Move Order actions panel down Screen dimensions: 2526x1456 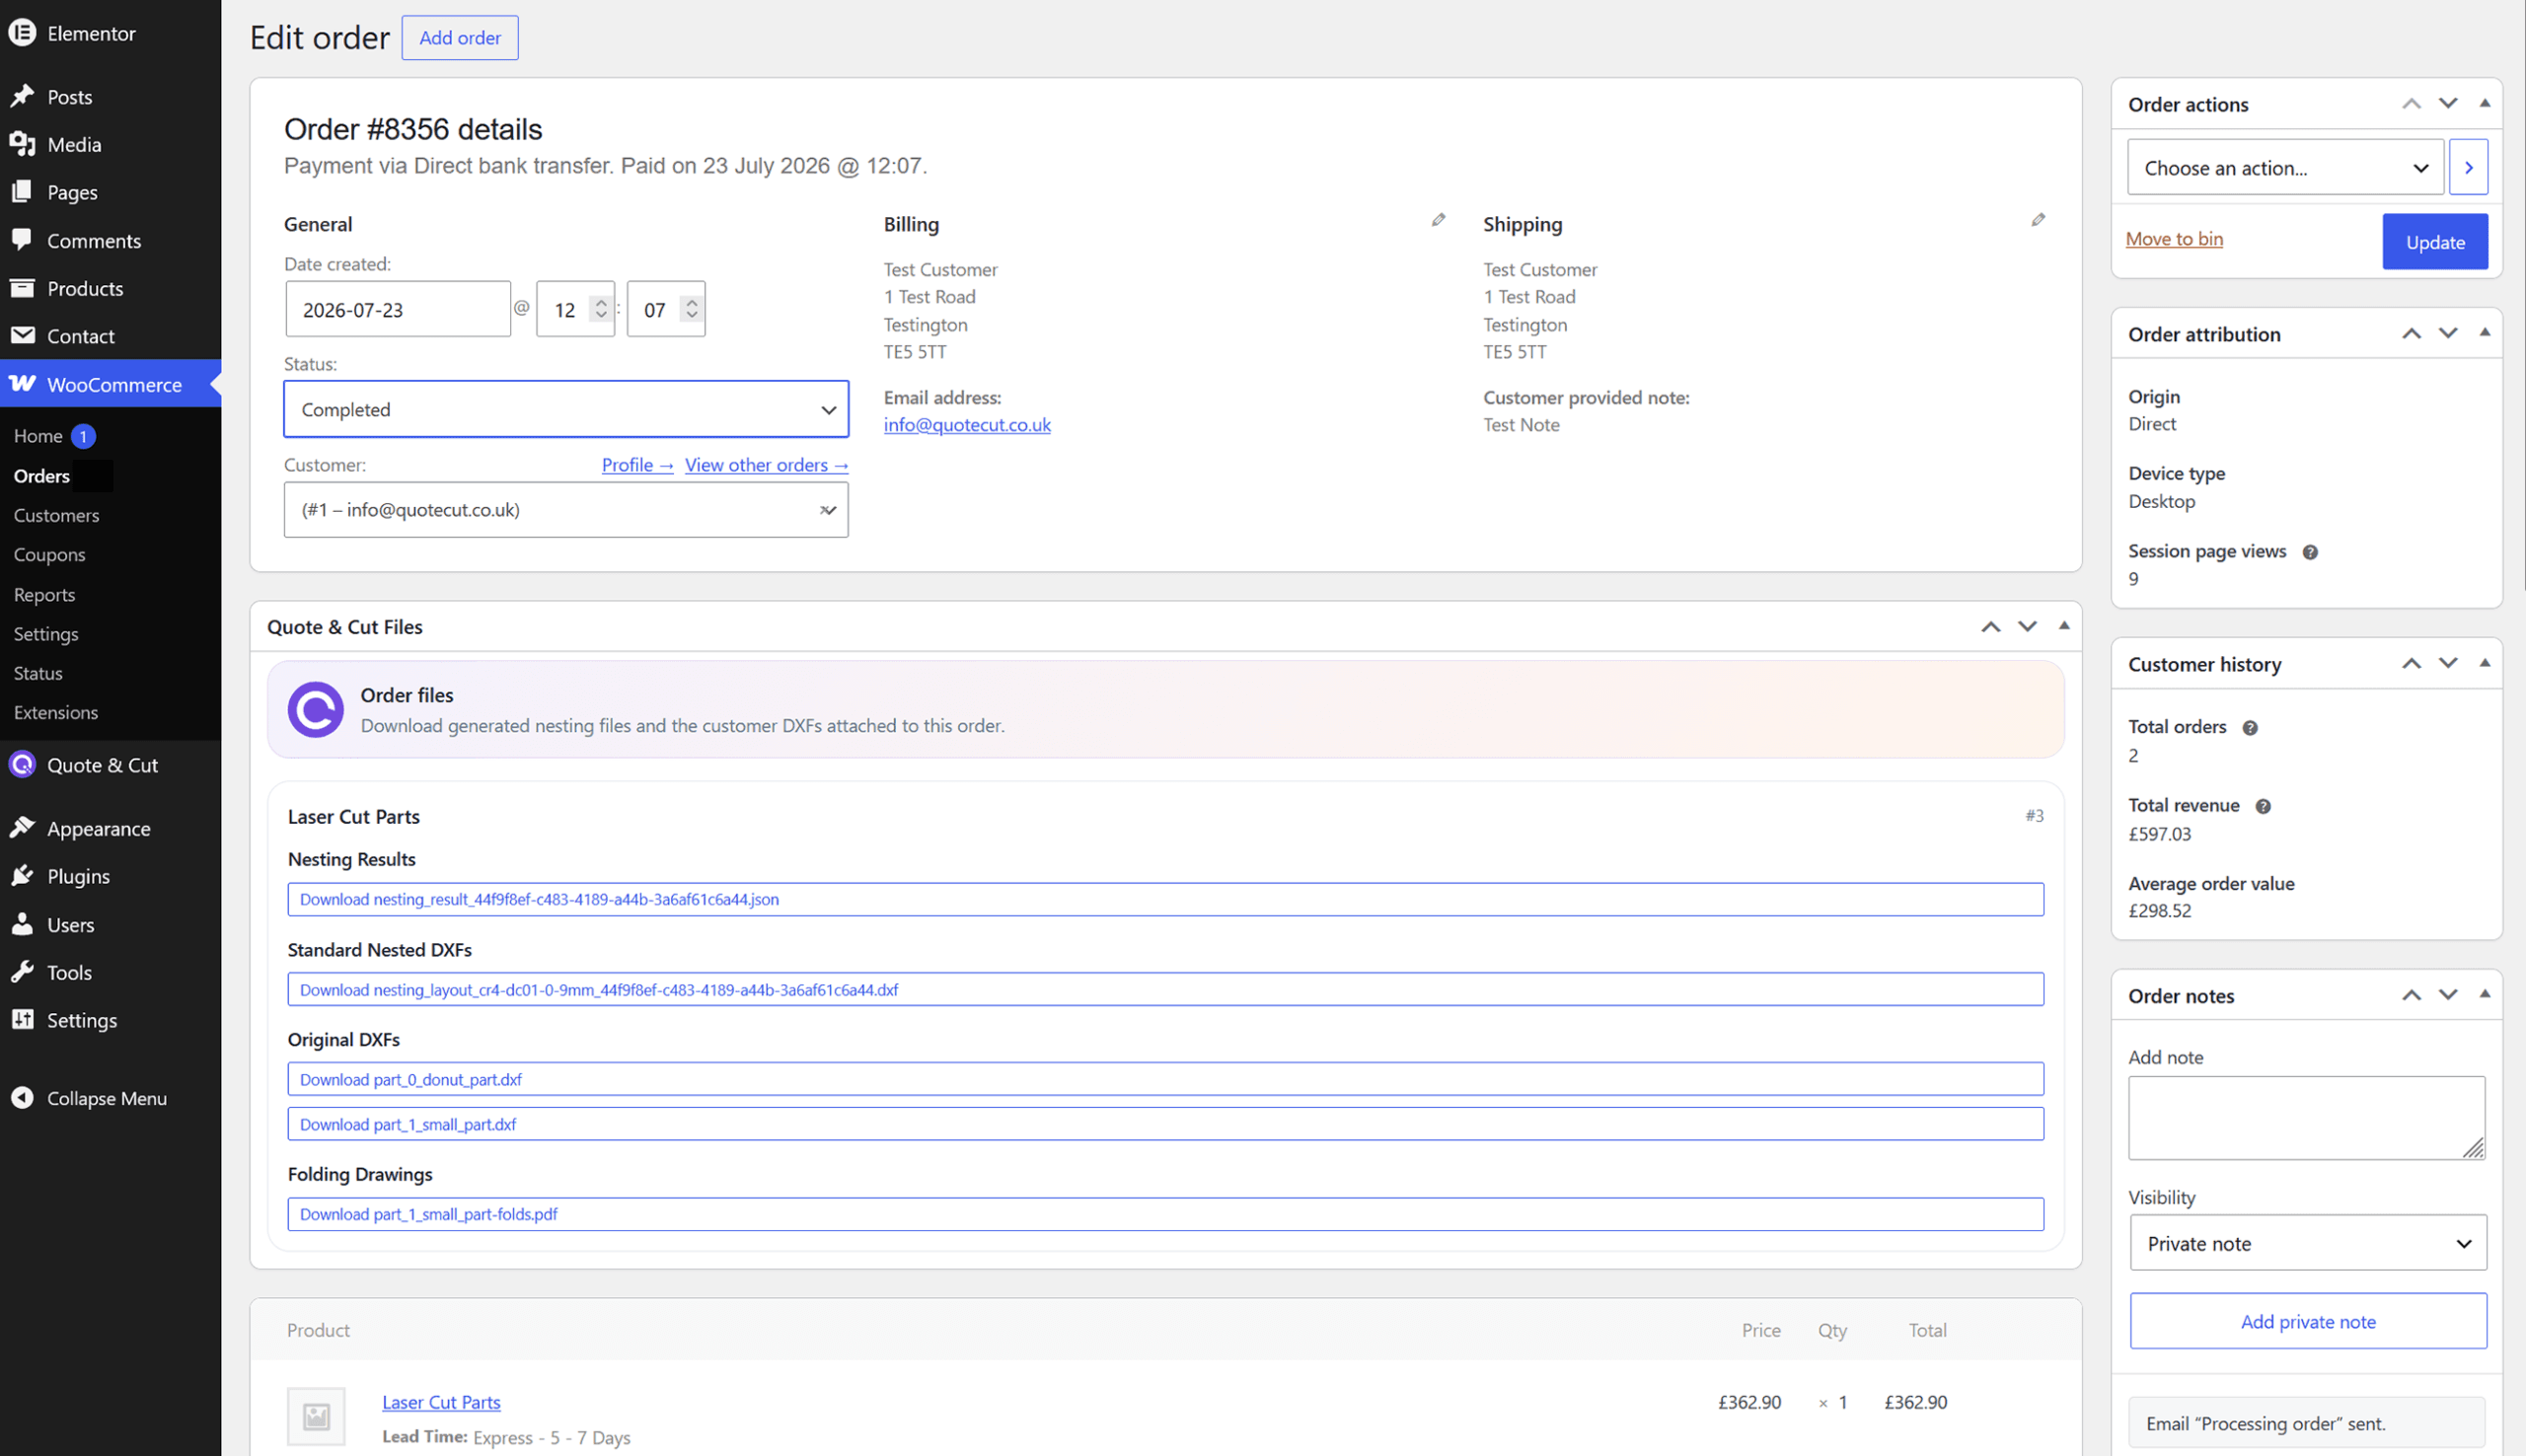pos(2448,104)
